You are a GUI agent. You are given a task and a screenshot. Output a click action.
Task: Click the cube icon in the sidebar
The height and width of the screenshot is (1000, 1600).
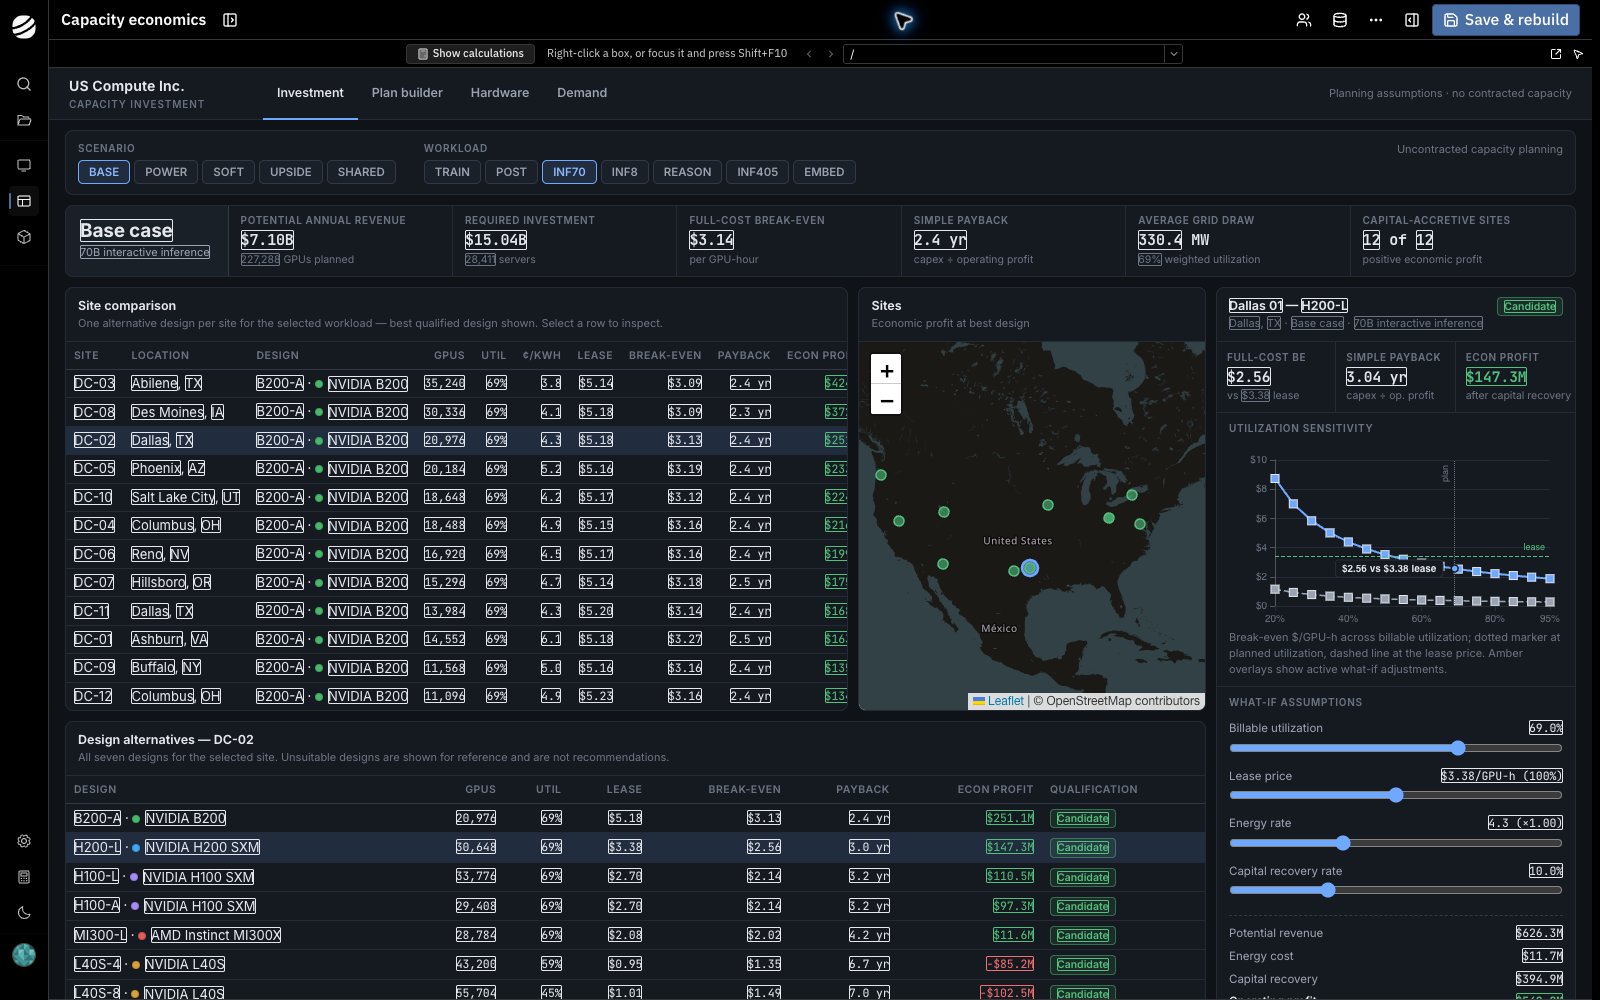coord(24,237)
